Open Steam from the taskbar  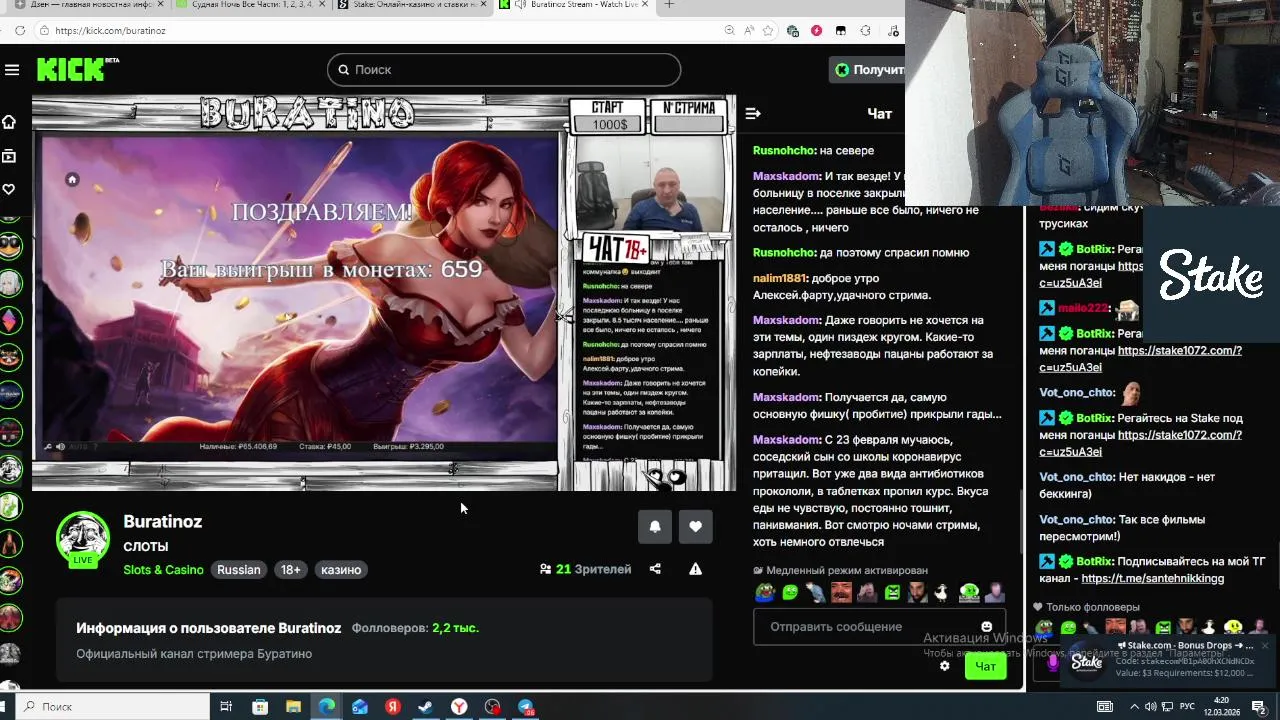click(x=426, y=707)
